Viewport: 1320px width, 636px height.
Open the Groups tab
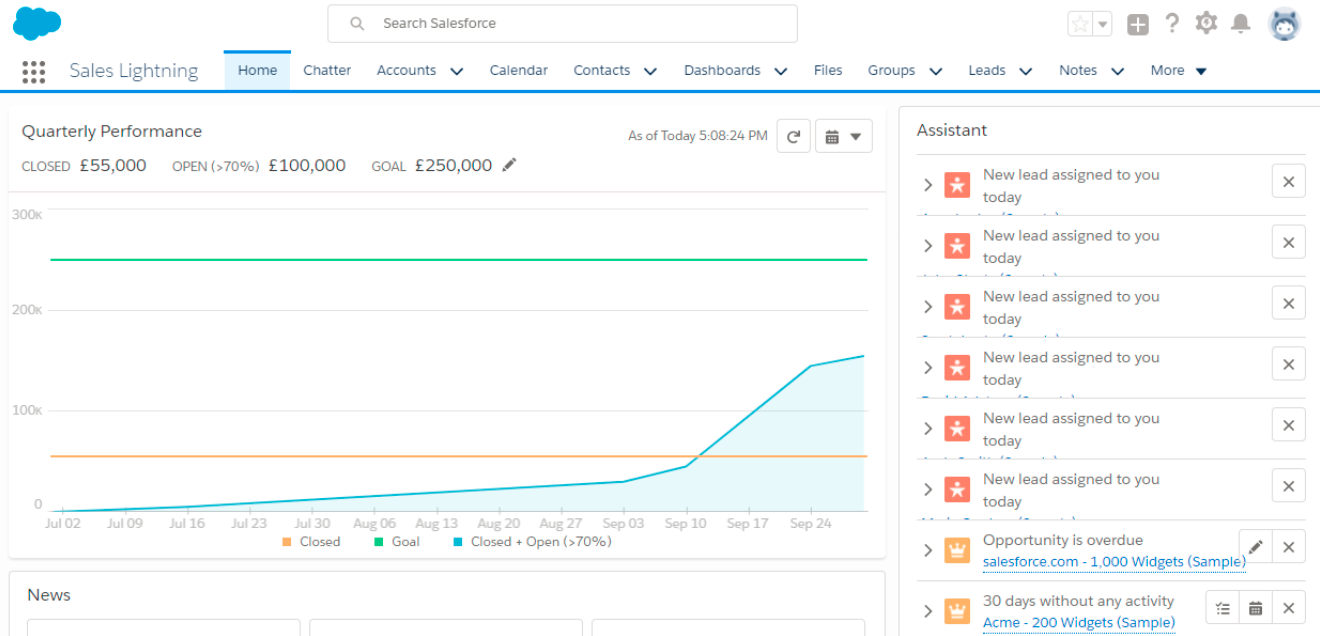[891, 71]
